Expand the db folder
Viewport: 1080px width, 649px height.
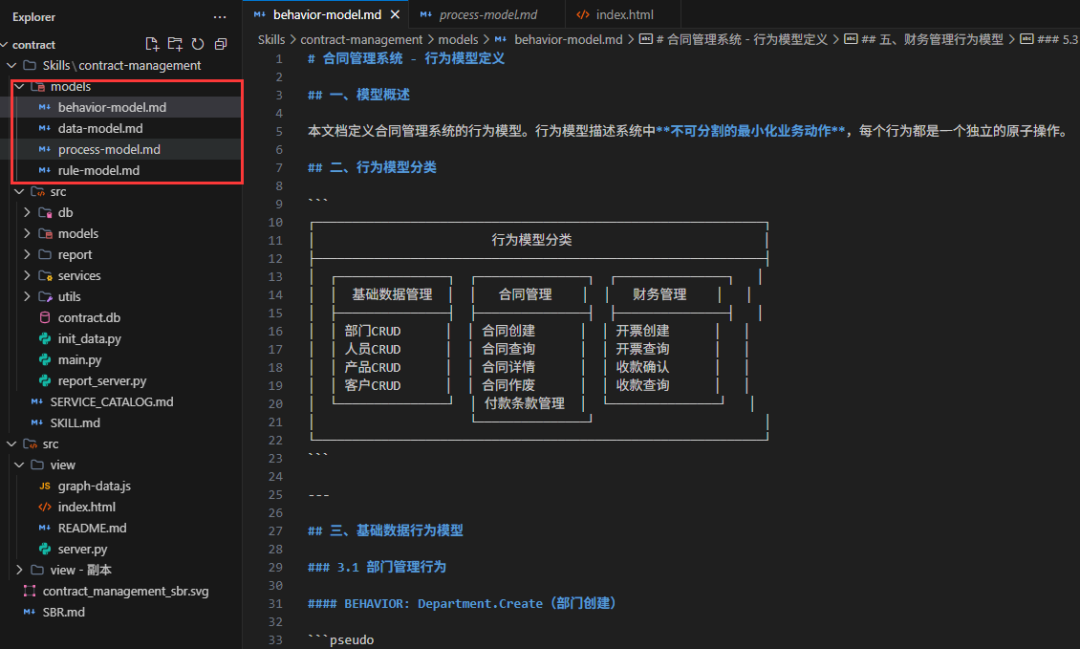(x=27, y=213)
